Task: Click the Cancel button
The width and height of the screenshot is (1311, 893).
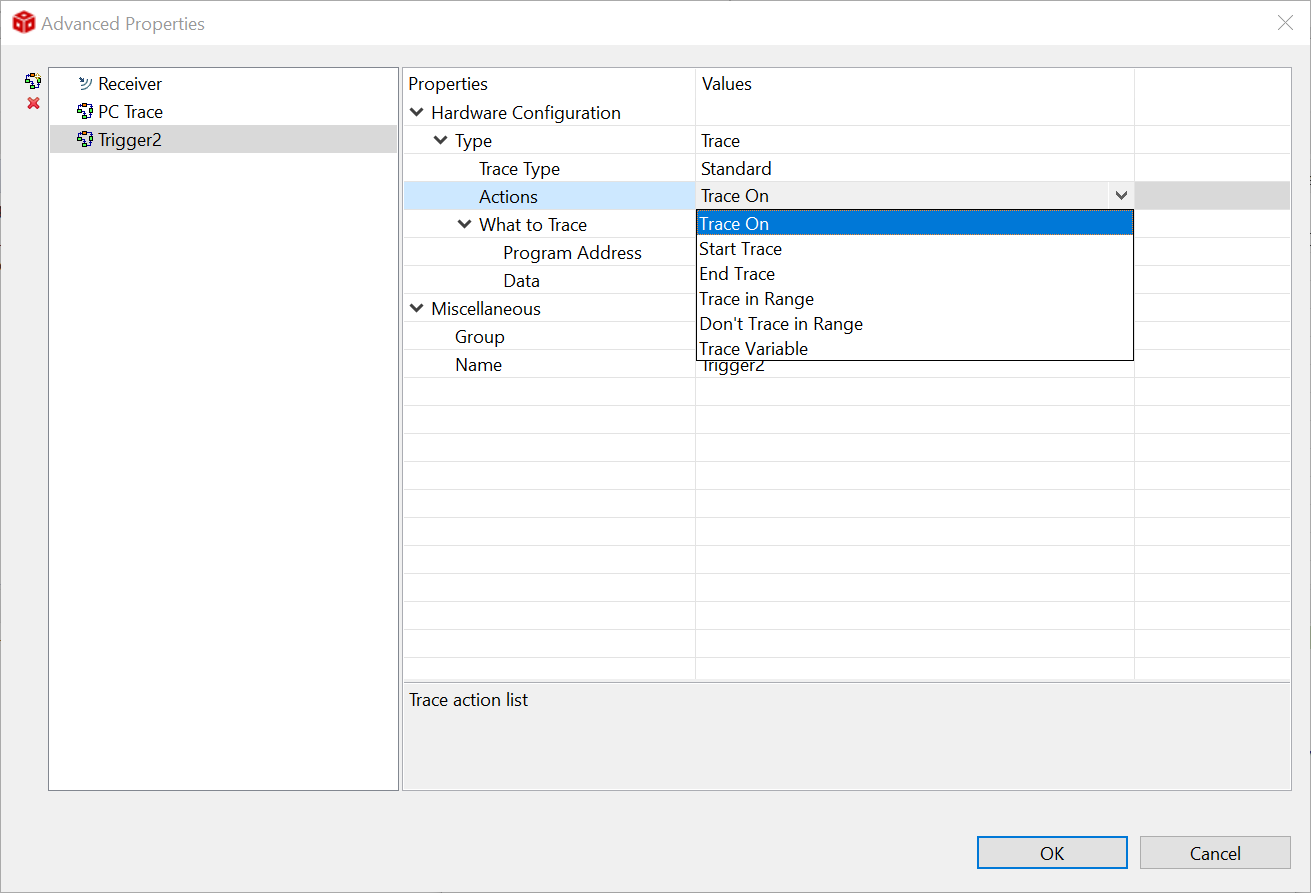Action: [x=1215, y=853]
